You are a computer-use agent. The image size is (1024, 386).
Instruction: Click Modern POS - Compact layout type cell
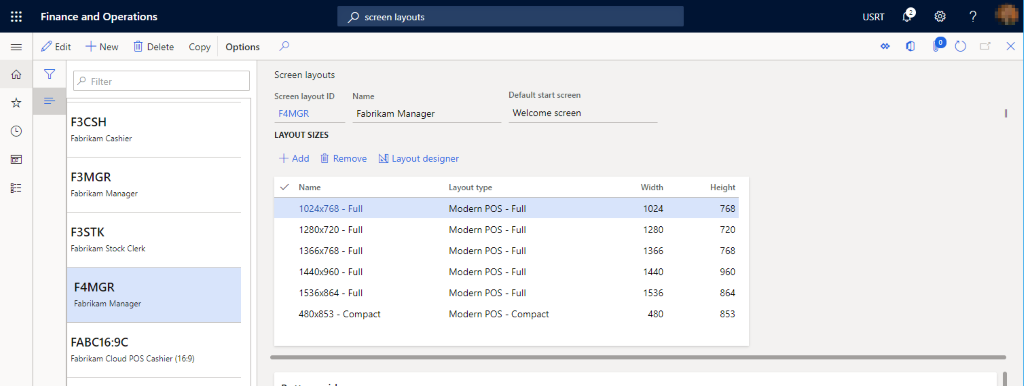pyautogui.click(x=499, y=314)
